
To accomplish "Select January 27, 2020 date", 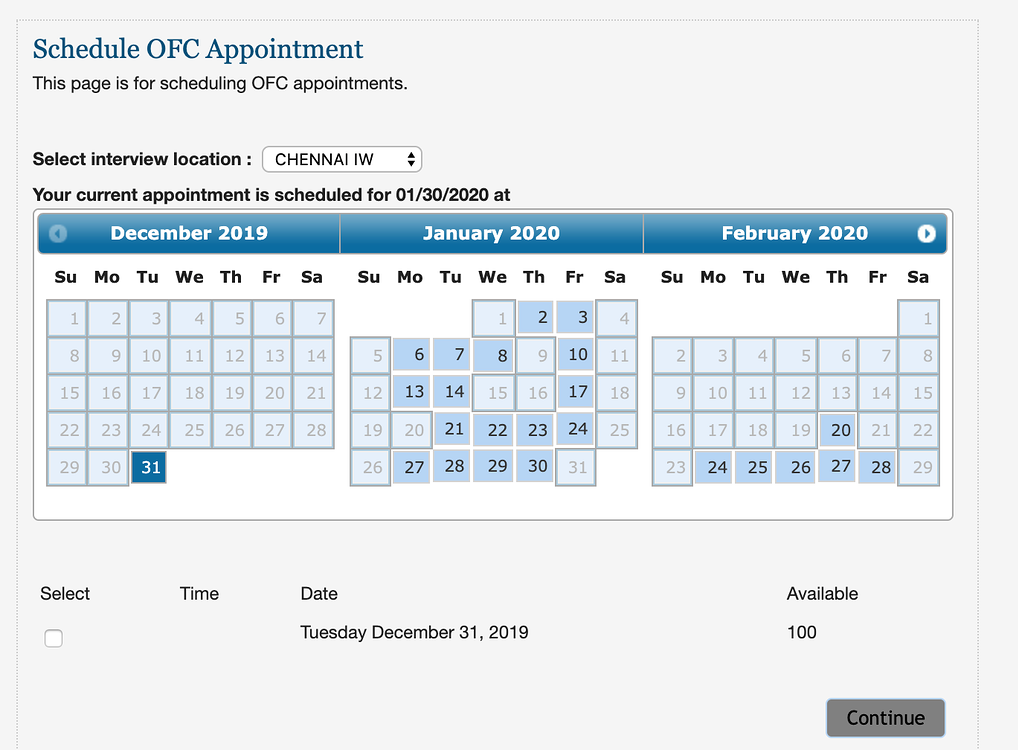I will [412, 467].
